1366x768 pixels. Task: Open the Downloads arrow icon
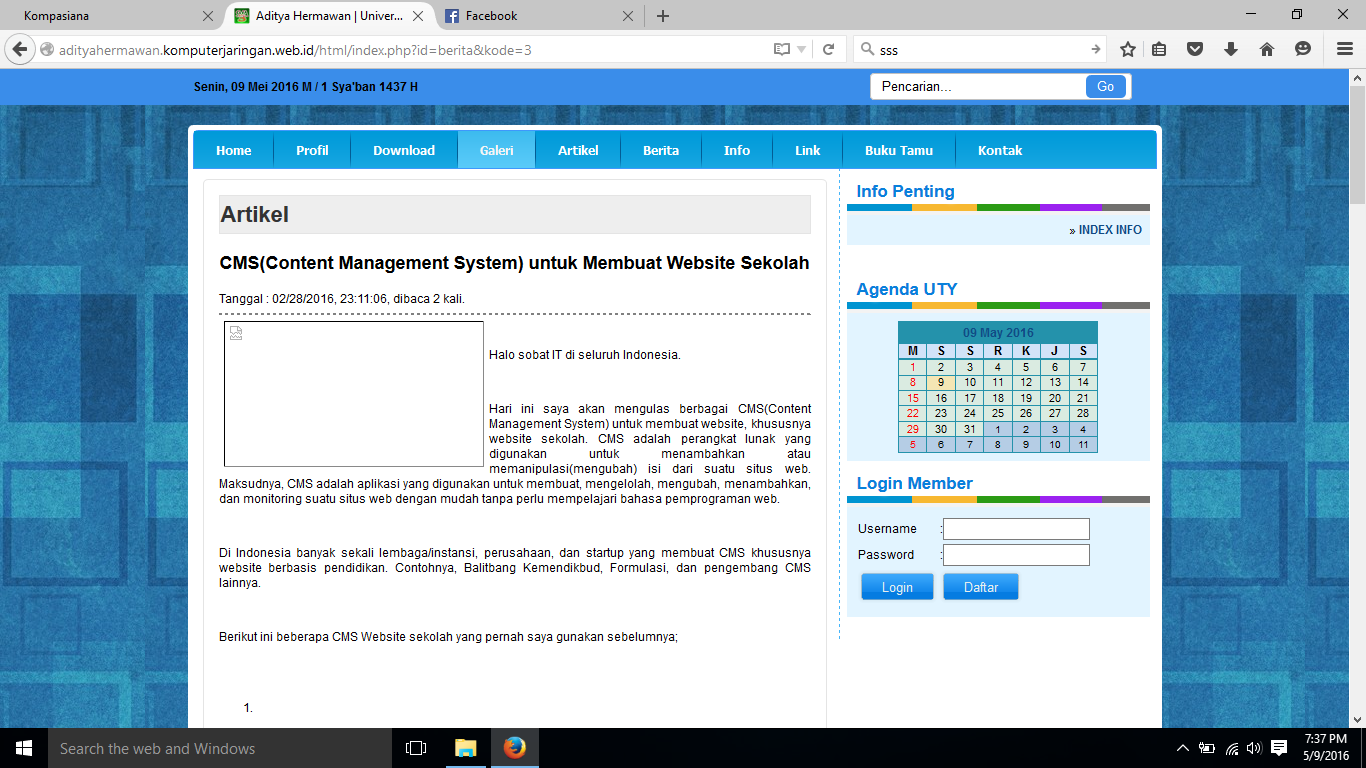click(x=1231, y=49)
